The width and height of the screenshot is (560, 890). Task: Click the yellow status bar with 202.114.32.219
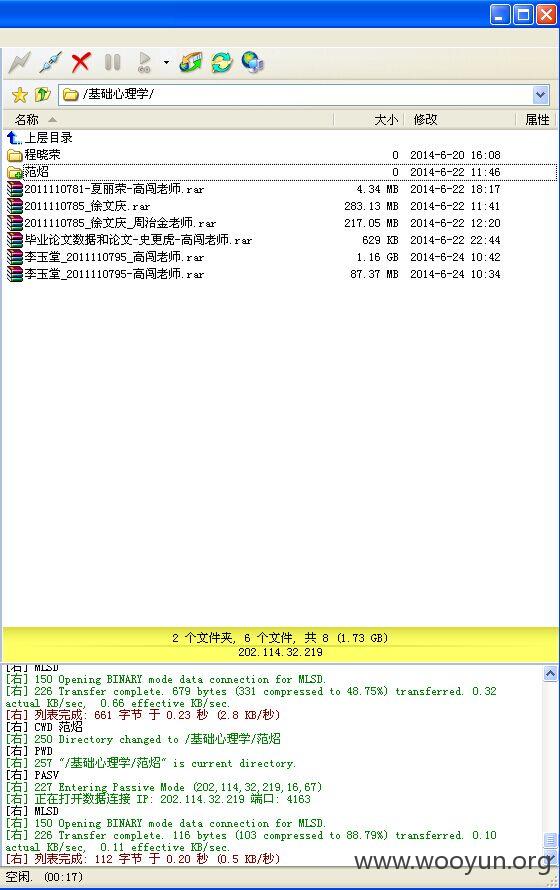(x=280, y=645)
